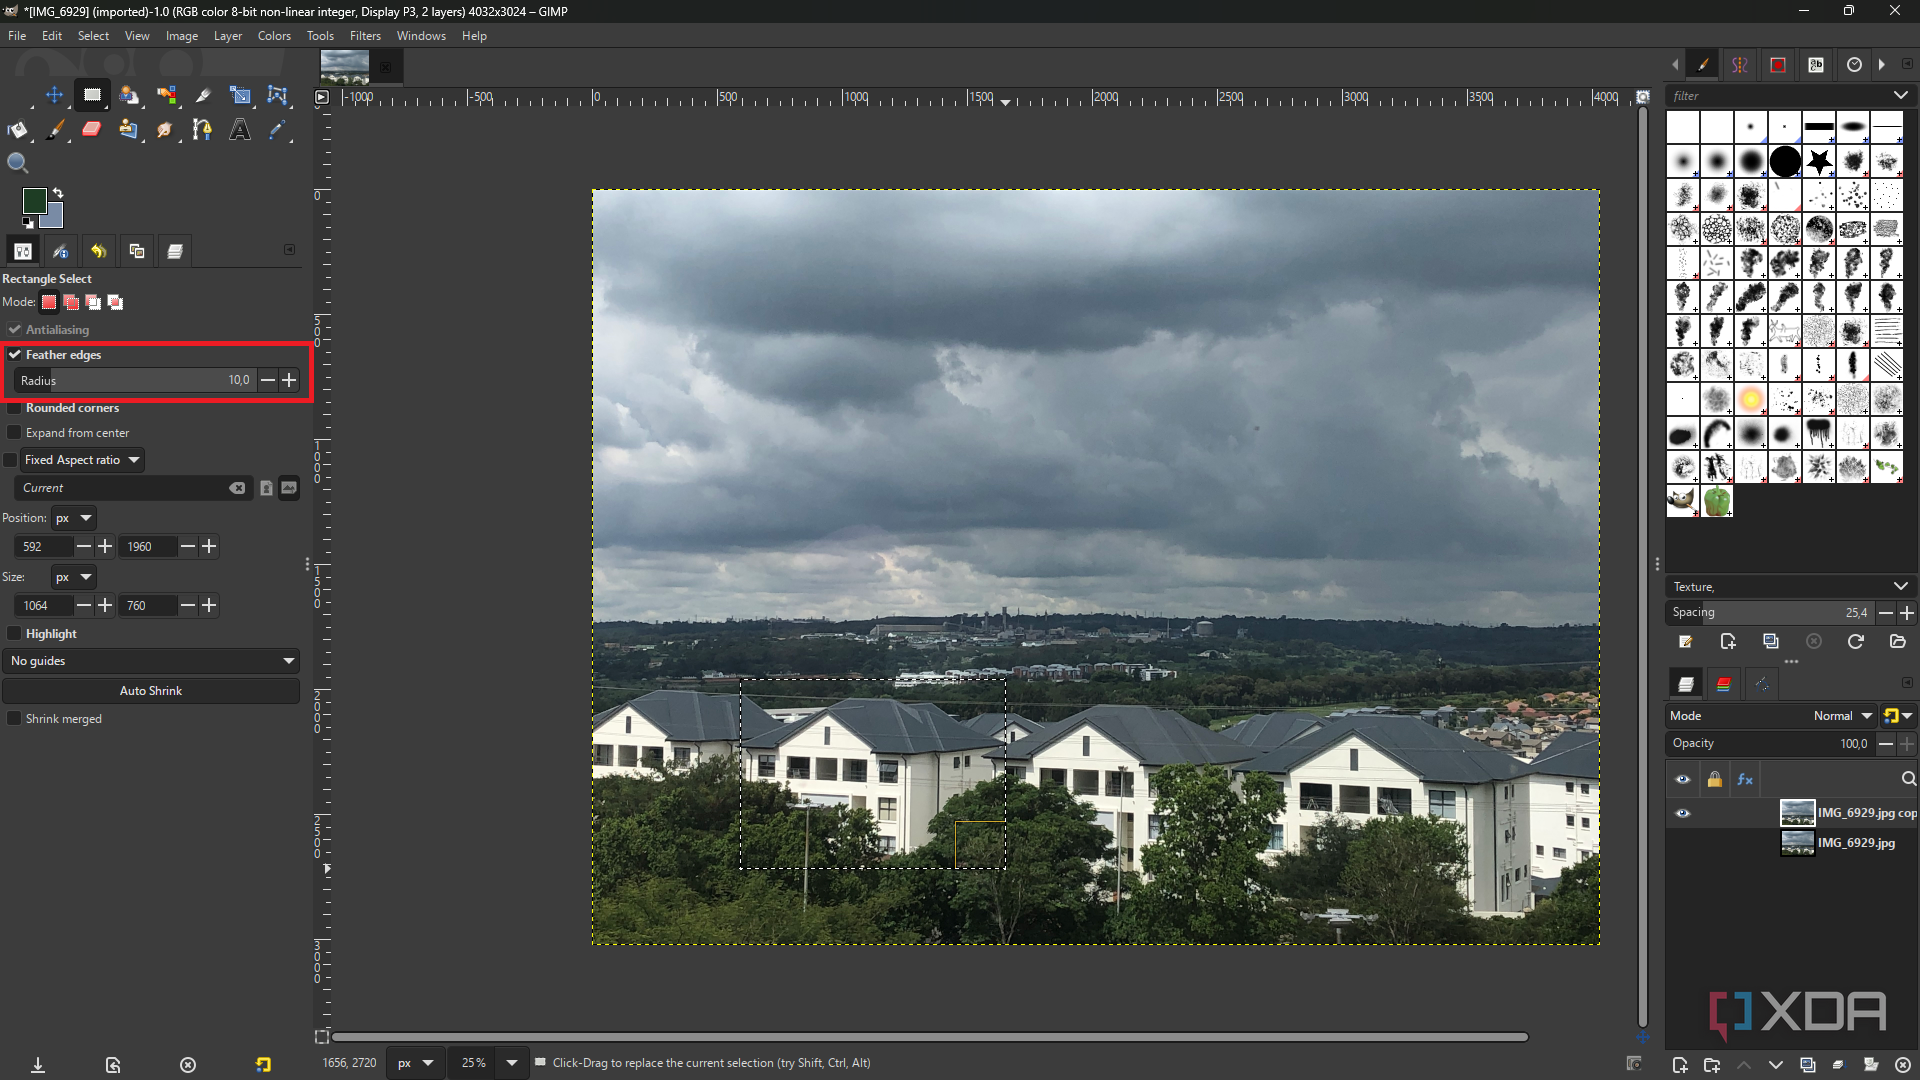Click the Position X field showing 592

44,547
